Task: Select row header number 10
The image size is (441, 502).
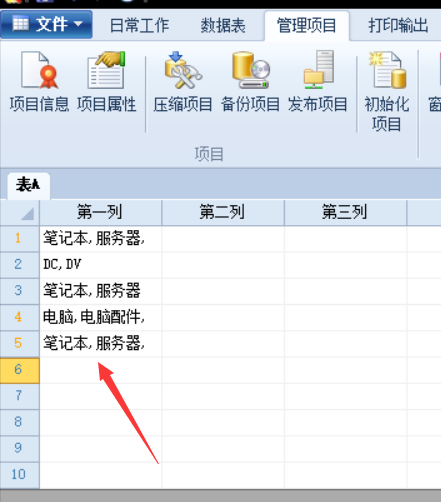Action: [x=20, y=475]
